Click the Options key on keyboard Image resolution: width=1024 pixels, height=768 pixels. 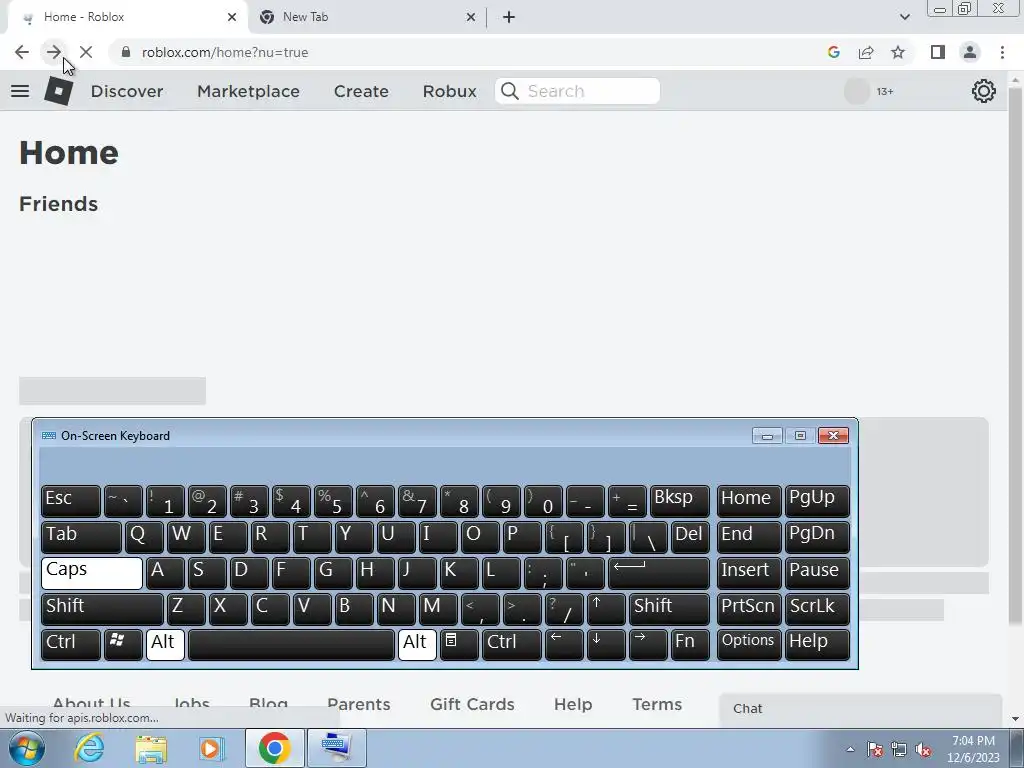click(748, 645)
